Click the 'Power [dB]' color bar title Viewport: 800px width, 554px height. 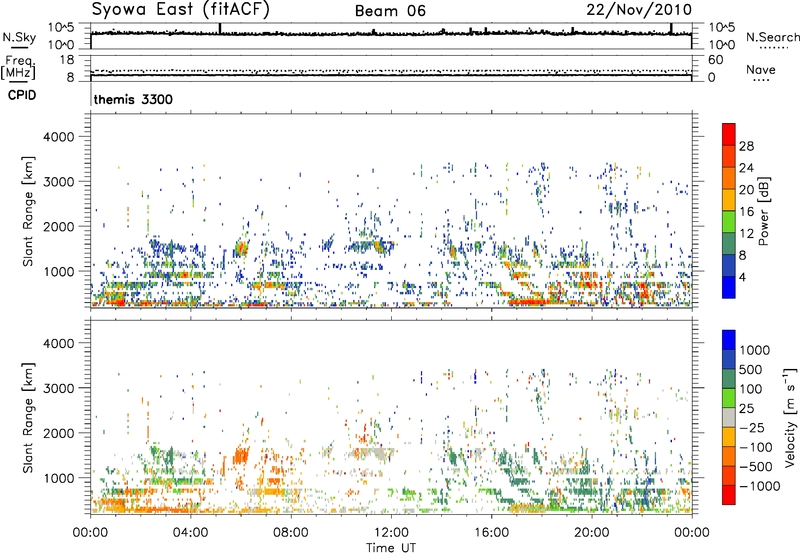[x=763, y=211]
